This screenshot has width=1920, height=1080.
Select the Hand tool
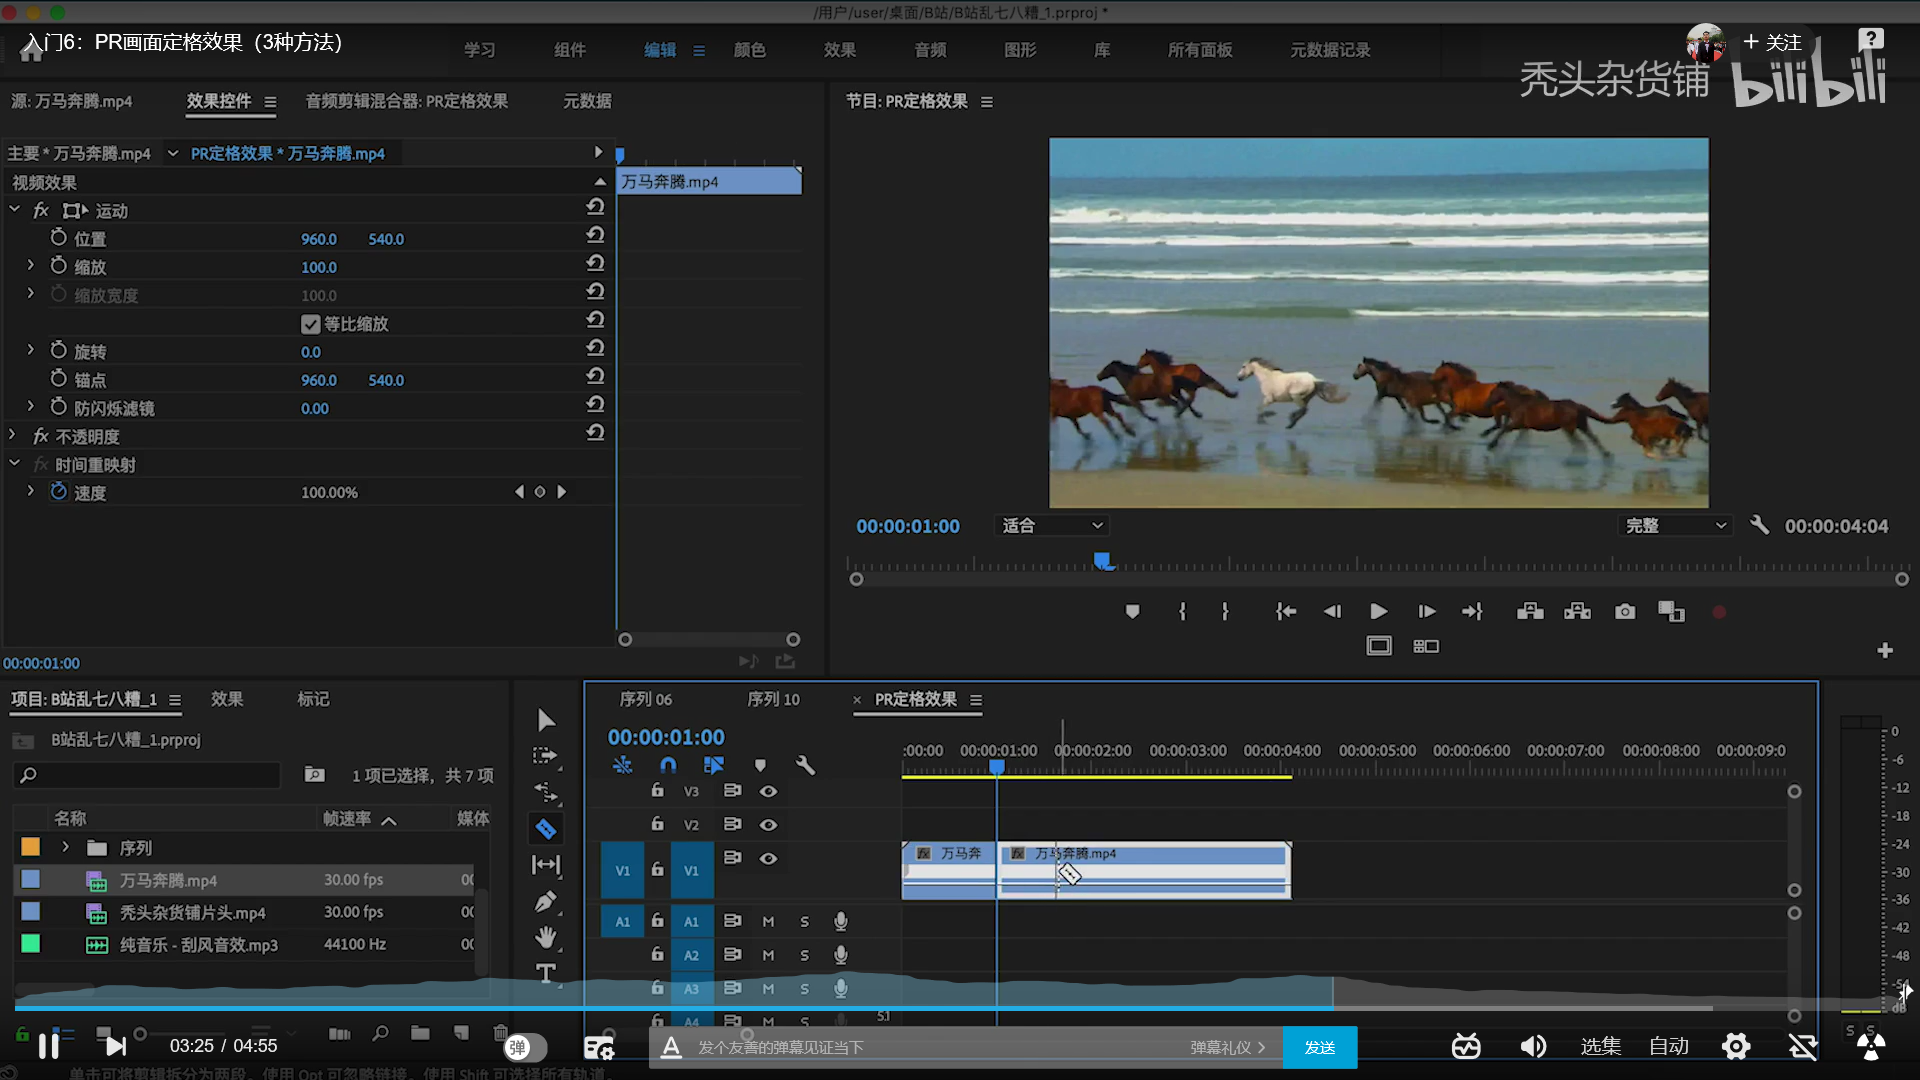(x=546, y=937)
